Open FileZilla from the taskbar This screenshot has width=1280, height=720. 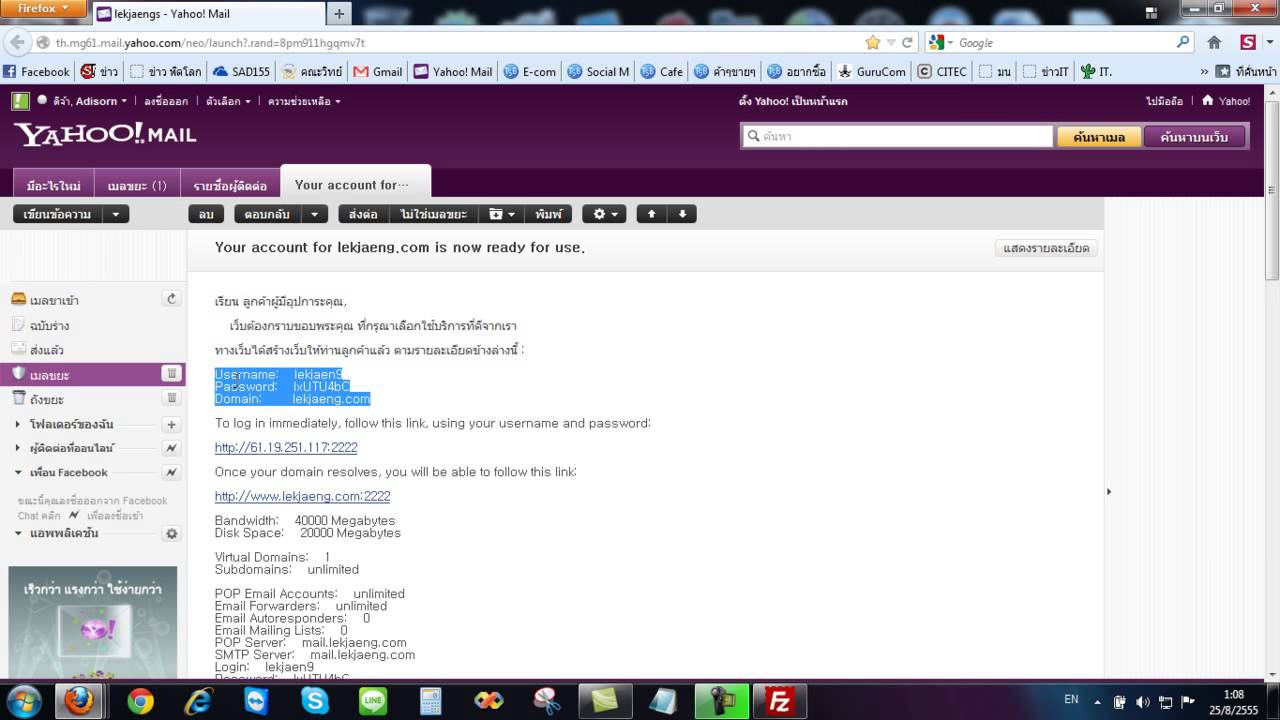(780, 702)
